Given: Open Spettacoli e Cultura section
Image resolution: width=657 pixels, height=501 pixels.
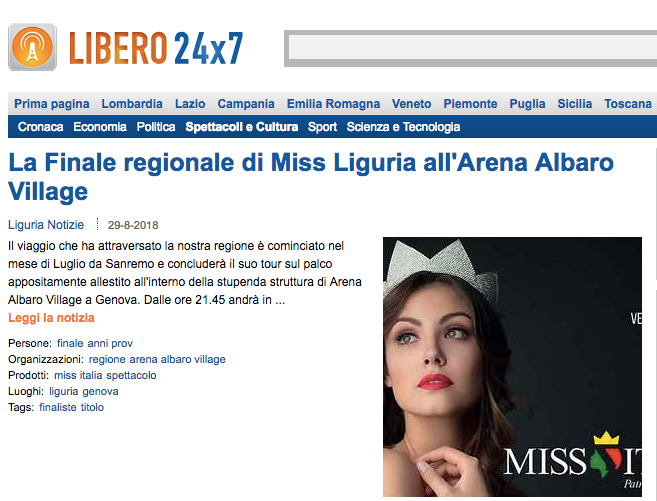Looking at the screenshot, I should click(242, 127).
